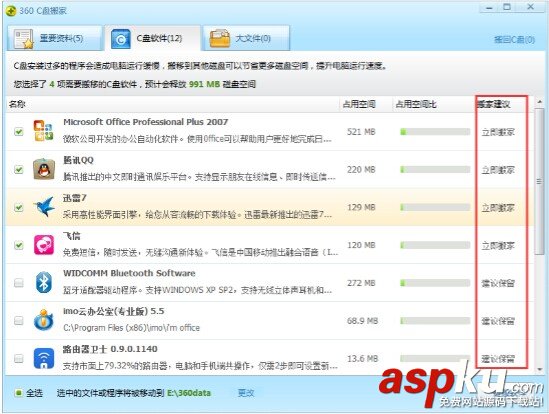Click the E:\360data destination path

(x=189, y=393)
